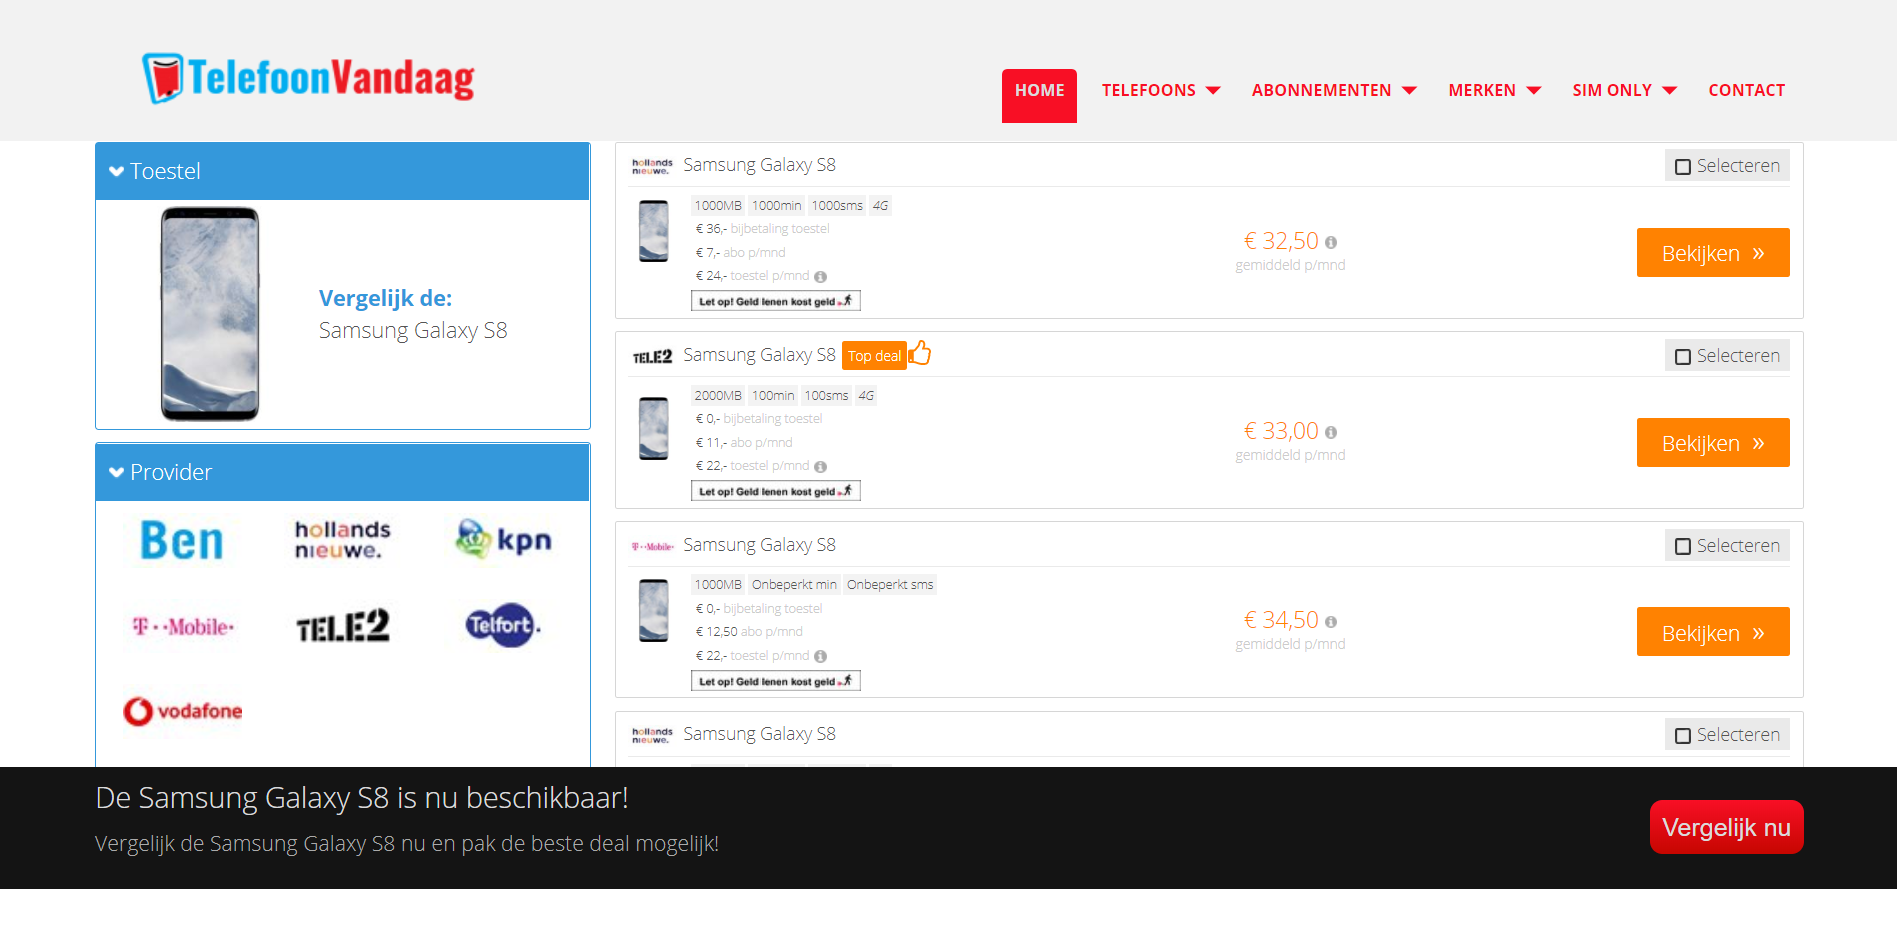Select the Telfort provider logo

click(503, 625)
